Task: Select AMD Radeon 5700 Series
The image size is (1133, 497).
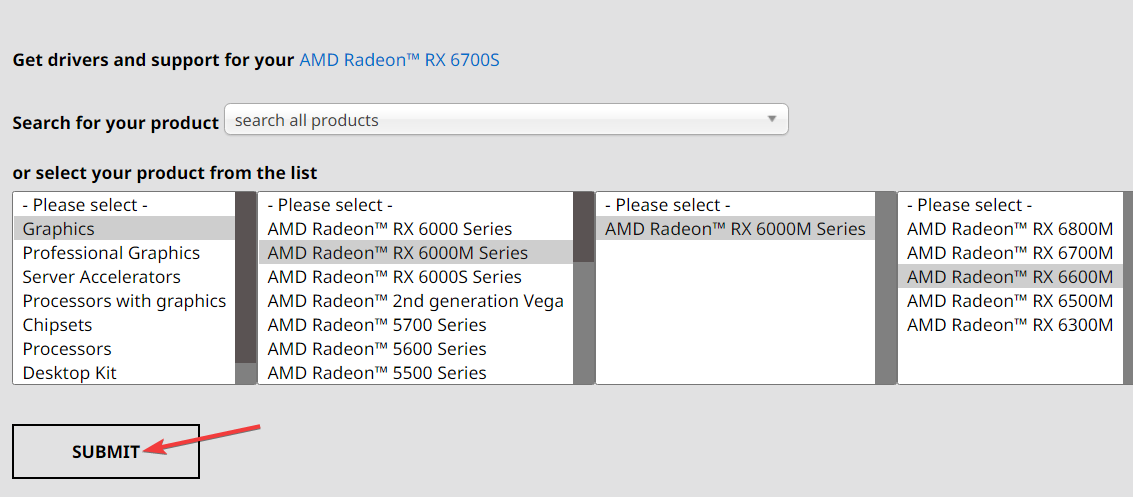Action: click(x=376, y=325)
